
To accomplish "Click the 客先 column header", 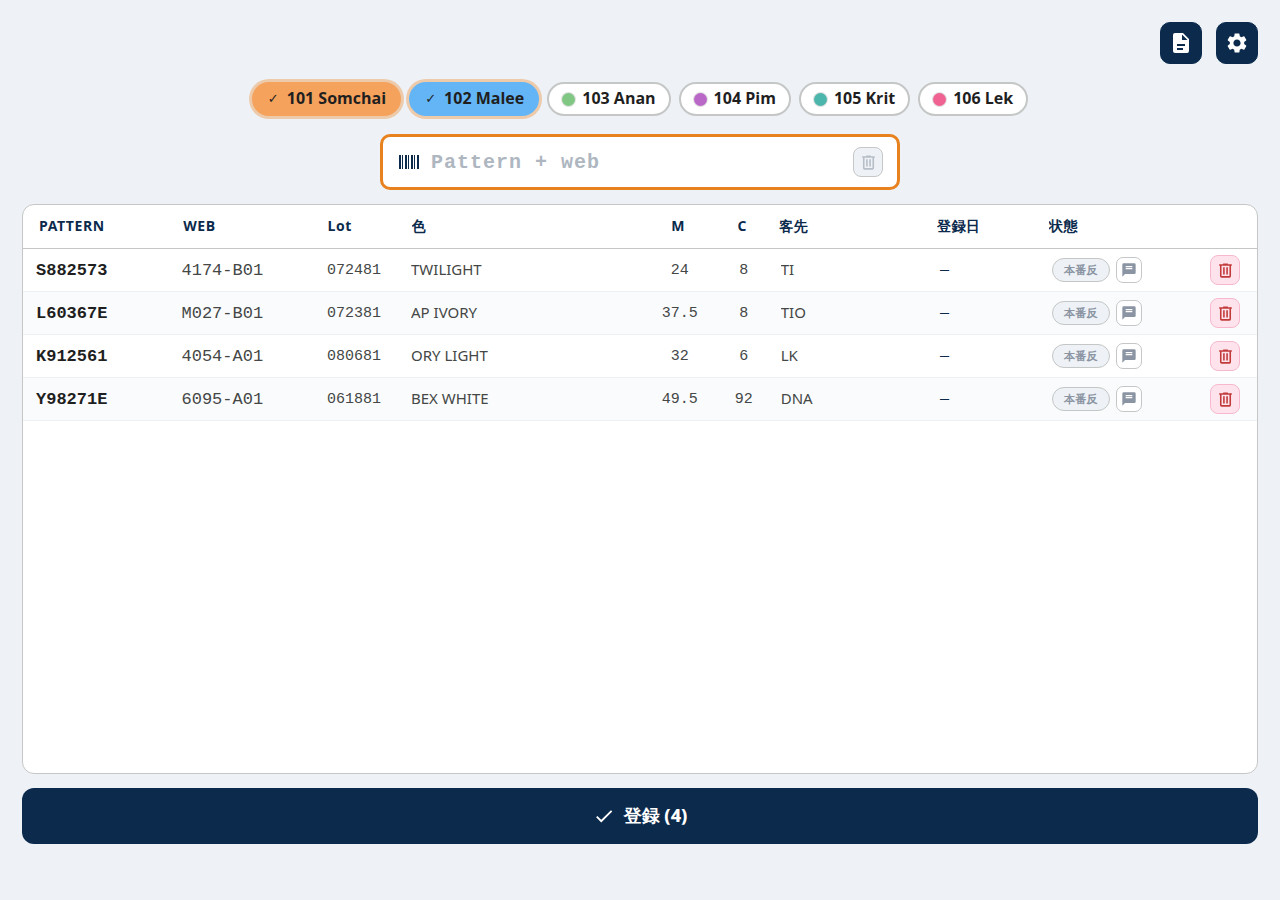I will (x=793, y=226).
